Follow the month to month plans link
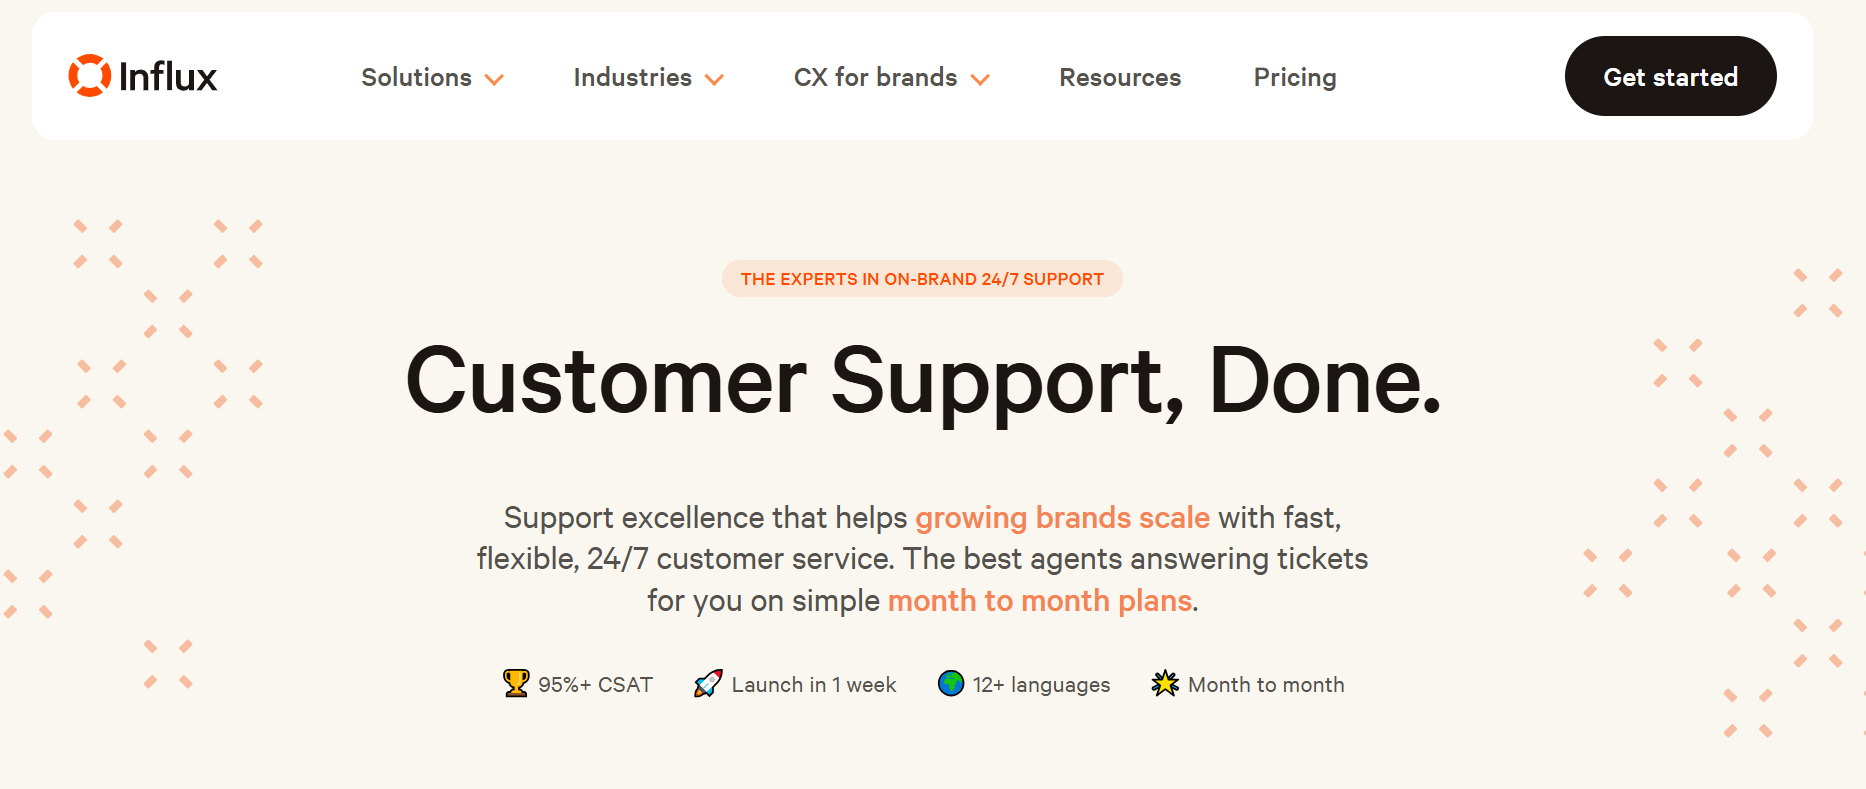 [1040, 601]
